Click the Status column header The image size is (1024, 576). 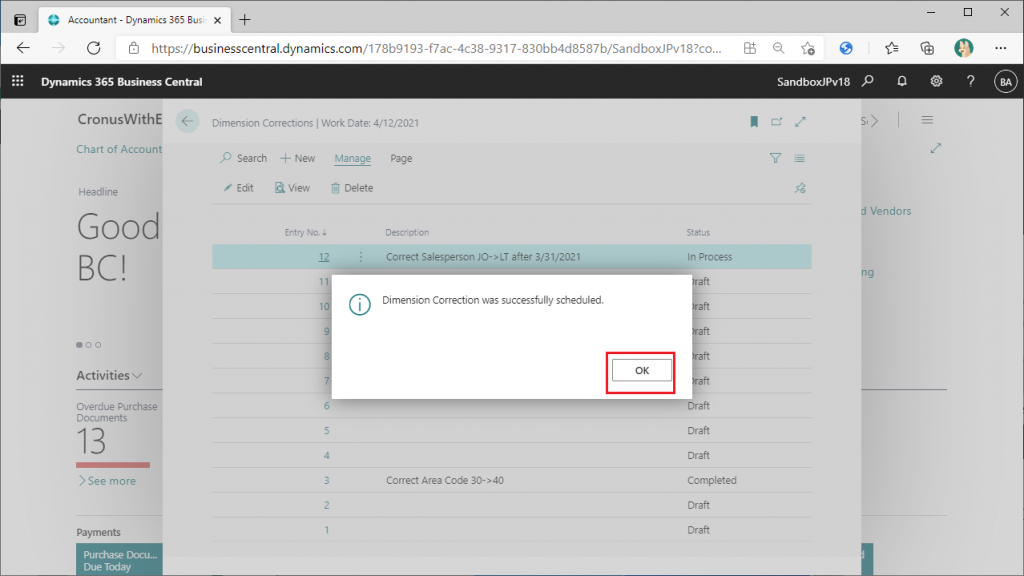[x=698, y=232]
